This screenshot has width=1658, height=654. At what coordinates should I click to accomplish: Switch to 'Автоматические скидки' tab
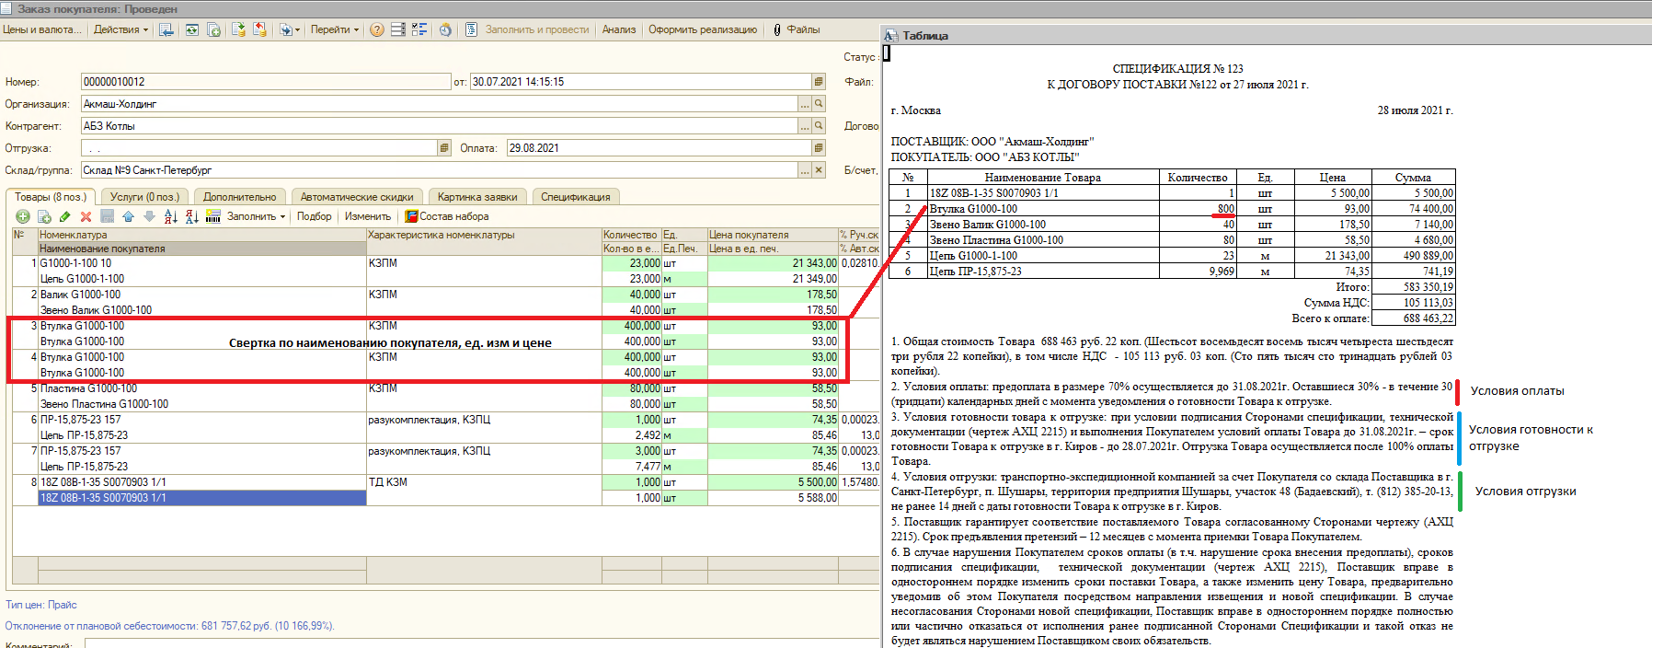coord(357,197)
